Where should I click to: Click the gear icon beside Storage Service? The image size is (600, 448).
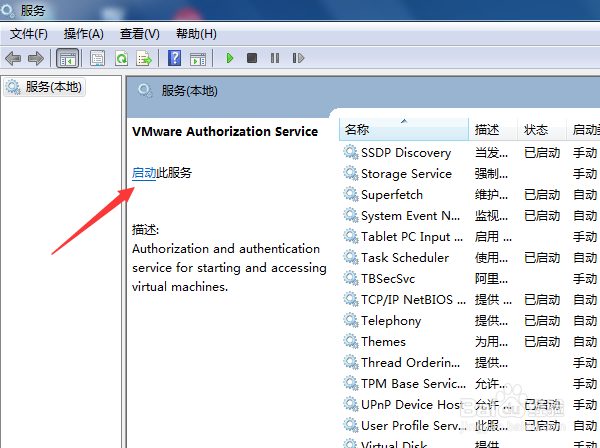click(350, 173)
